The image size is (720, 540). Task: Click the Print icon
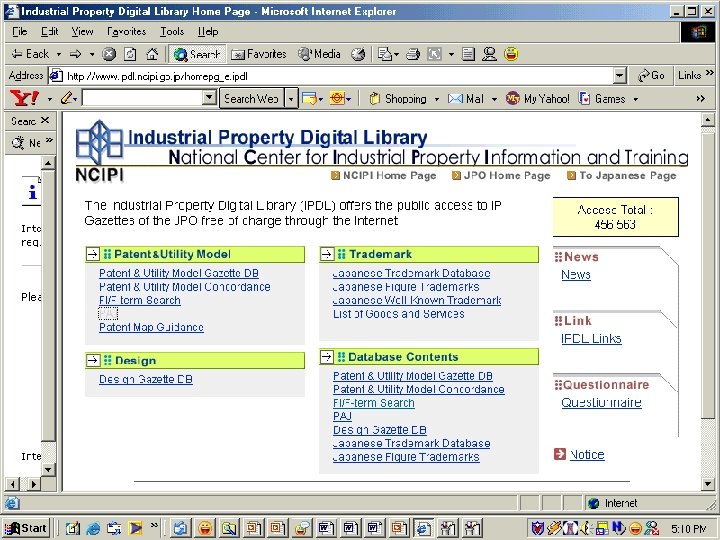[x=413, y=54]
